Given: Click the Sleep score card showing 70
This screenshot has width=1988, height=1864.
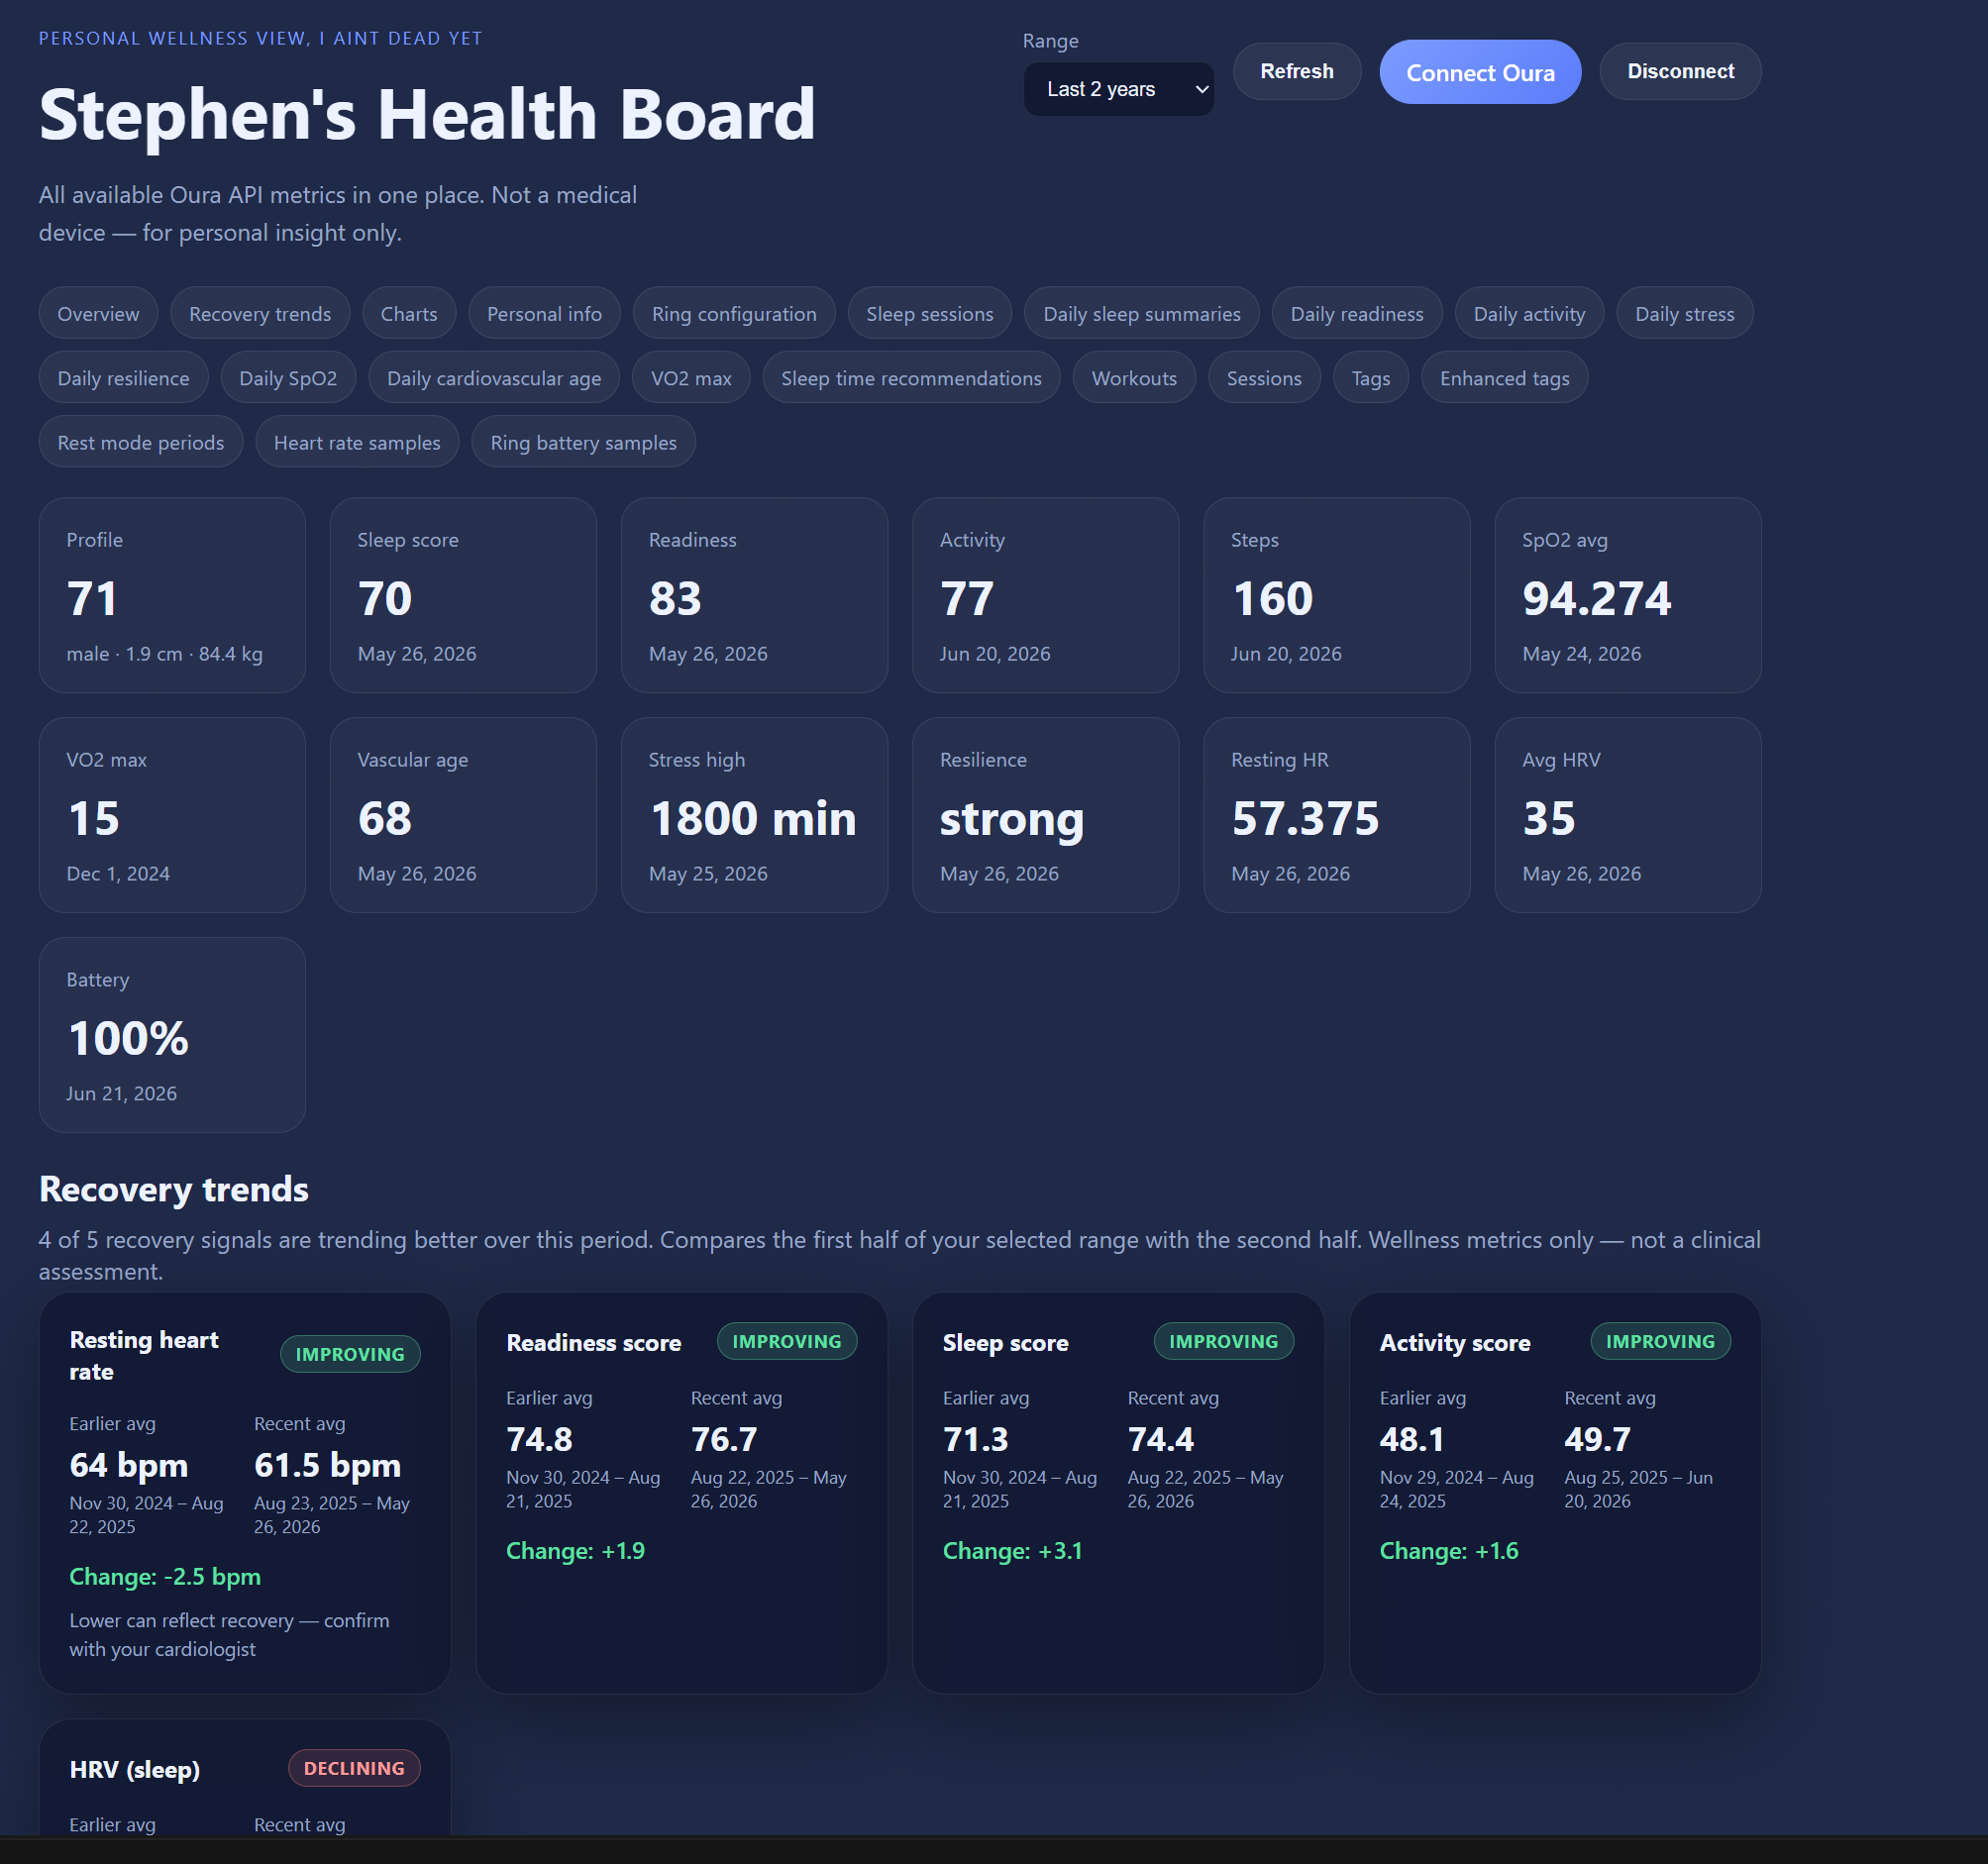Looking at the screenshot, I should (463, 595).
